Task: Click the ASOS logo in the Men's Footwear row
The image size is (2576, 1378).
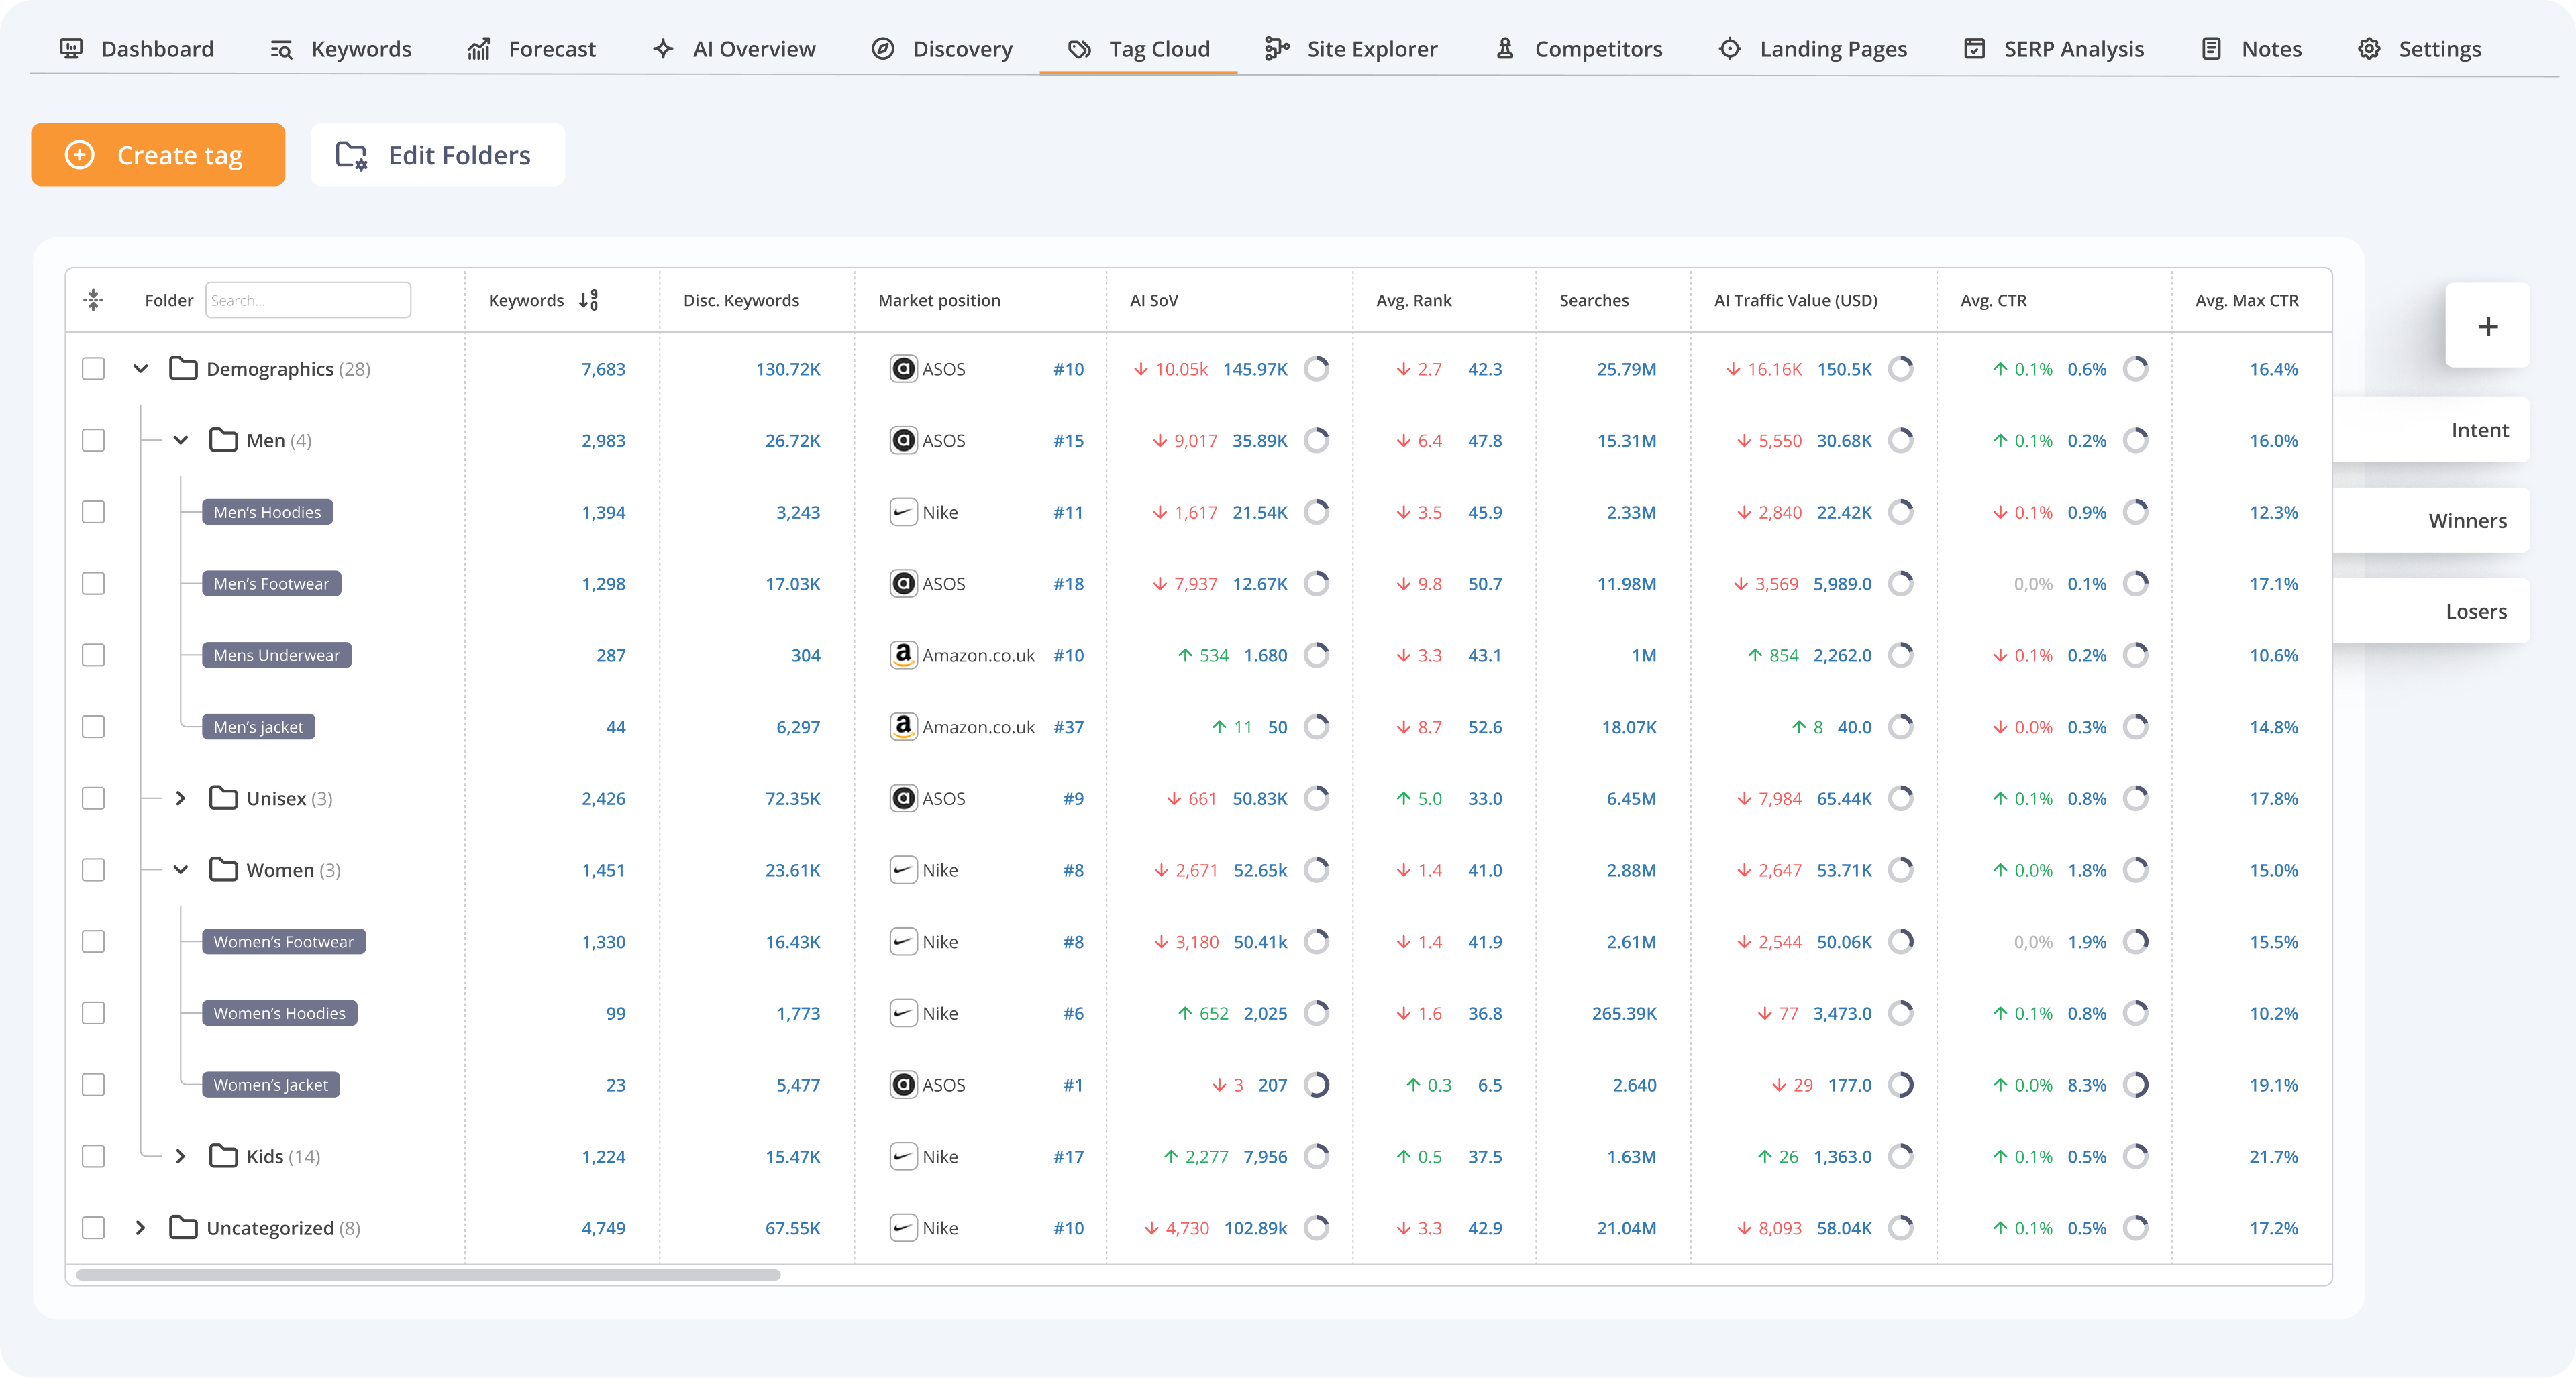Action: pyautogui.click(x=903, y=584)
